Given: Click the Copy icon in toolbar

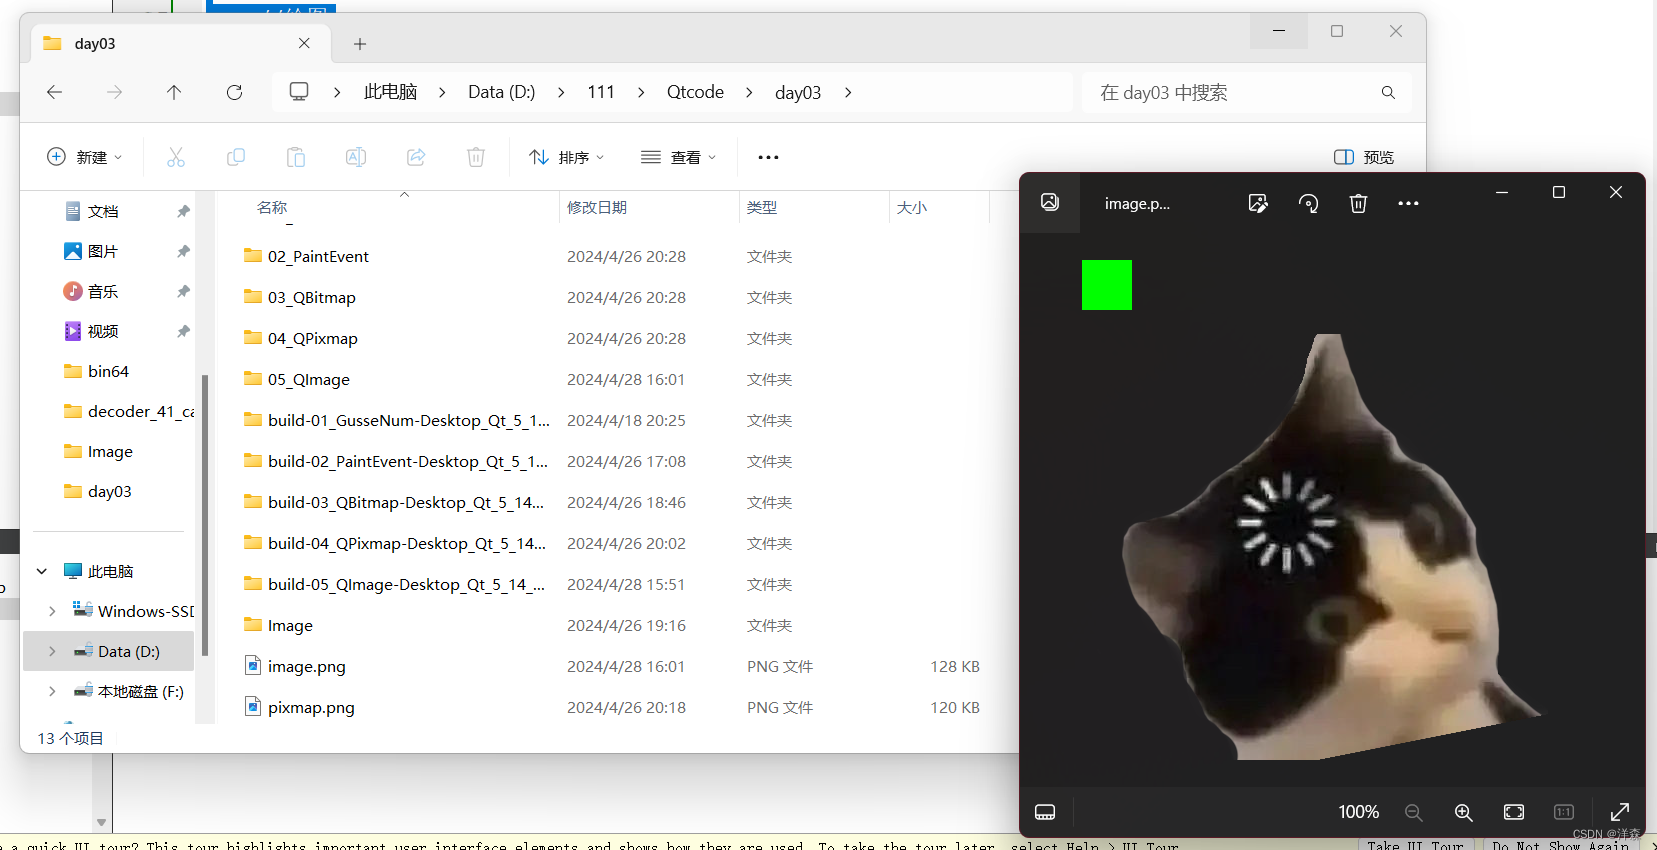Looking at the screenshot, I should (x=236, y=157).
